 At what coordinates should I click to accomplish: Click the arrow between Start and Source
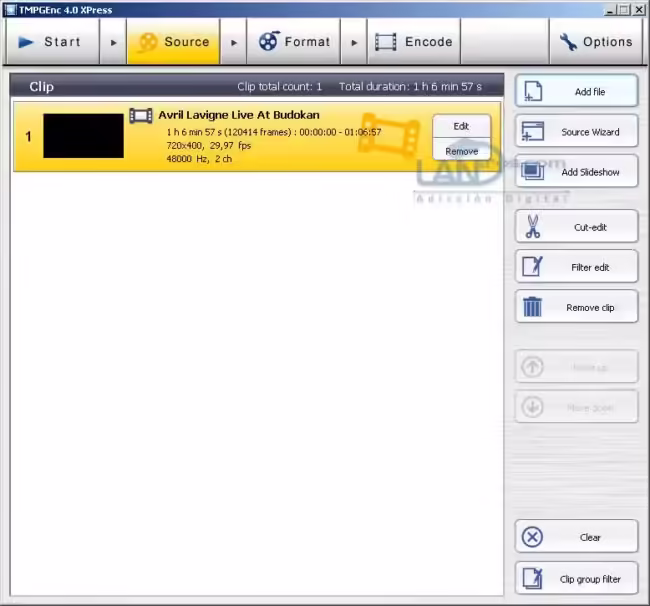coord(113,42)
